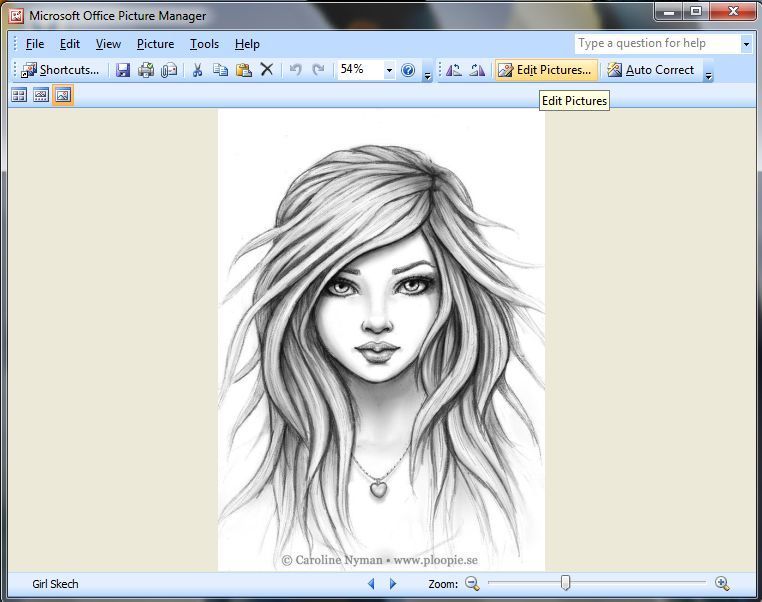
Task: Go to next picture with right arrow
Action: [393, 584]
